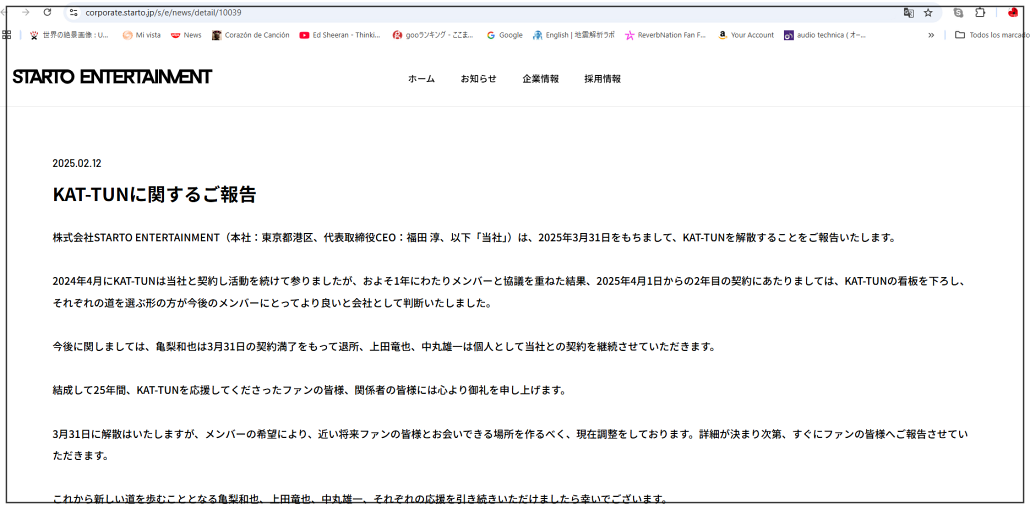1030x509 pixels.
Task: Click the date 2025.02.12
Action: [77, 164]
